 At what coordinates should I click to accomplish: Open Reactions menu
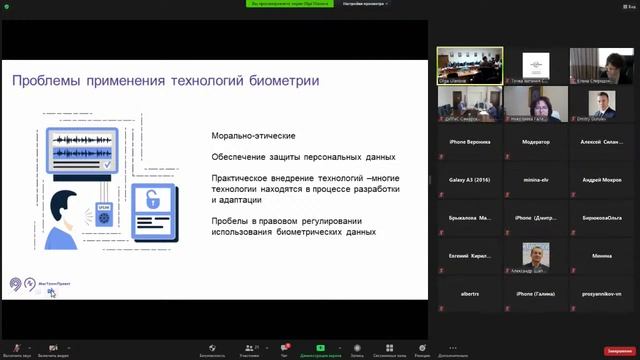422,350
